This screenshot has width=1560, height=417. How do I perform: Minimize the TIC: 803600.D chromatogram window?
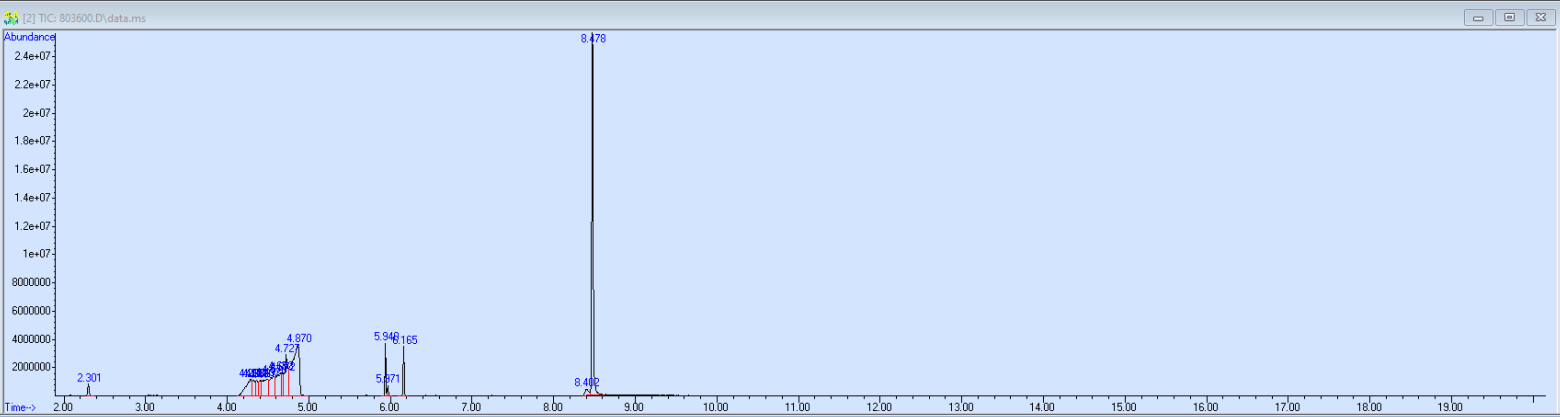click(1477, 18)
